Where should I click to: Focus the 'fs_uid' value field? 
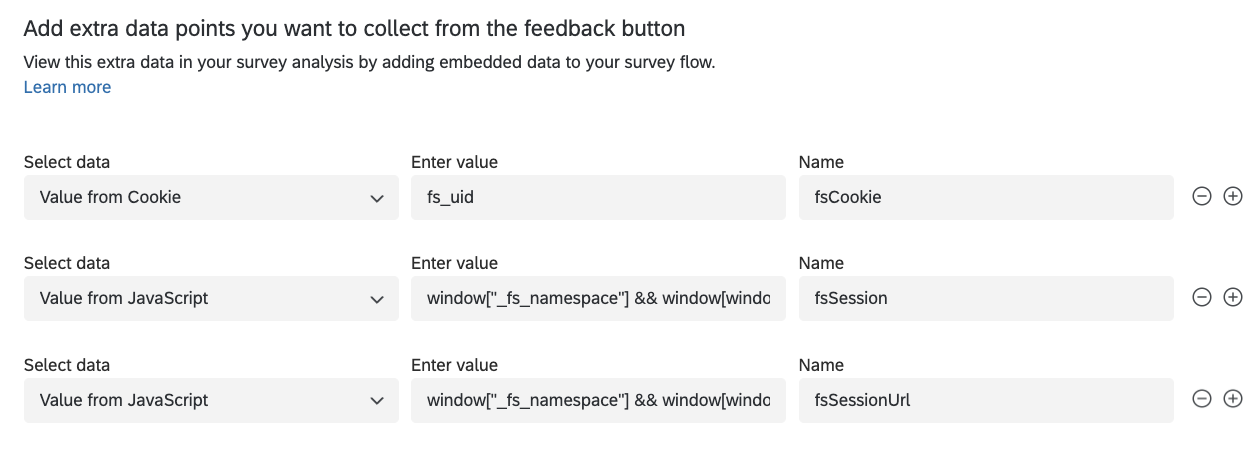tap(598, 198)
